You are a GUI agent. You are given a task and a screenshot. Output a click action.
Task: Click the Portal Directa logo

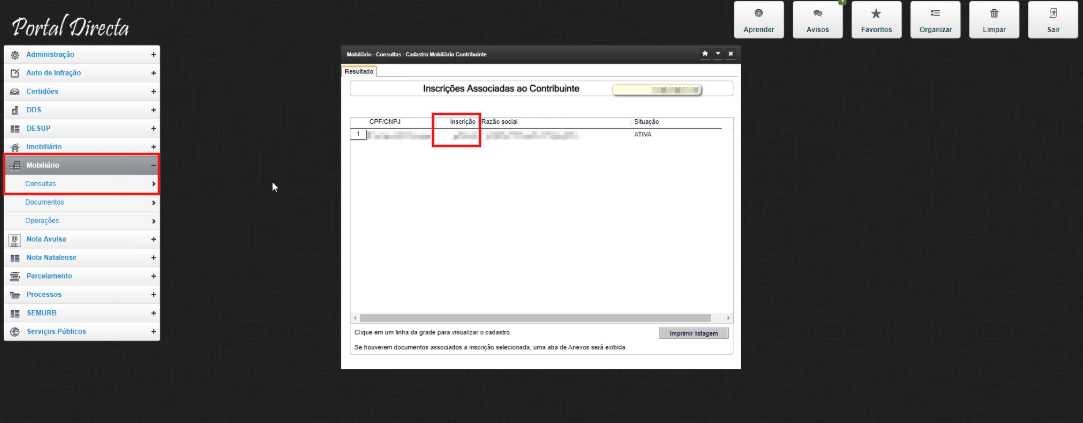pyautogui.click(x=70, y=27)
